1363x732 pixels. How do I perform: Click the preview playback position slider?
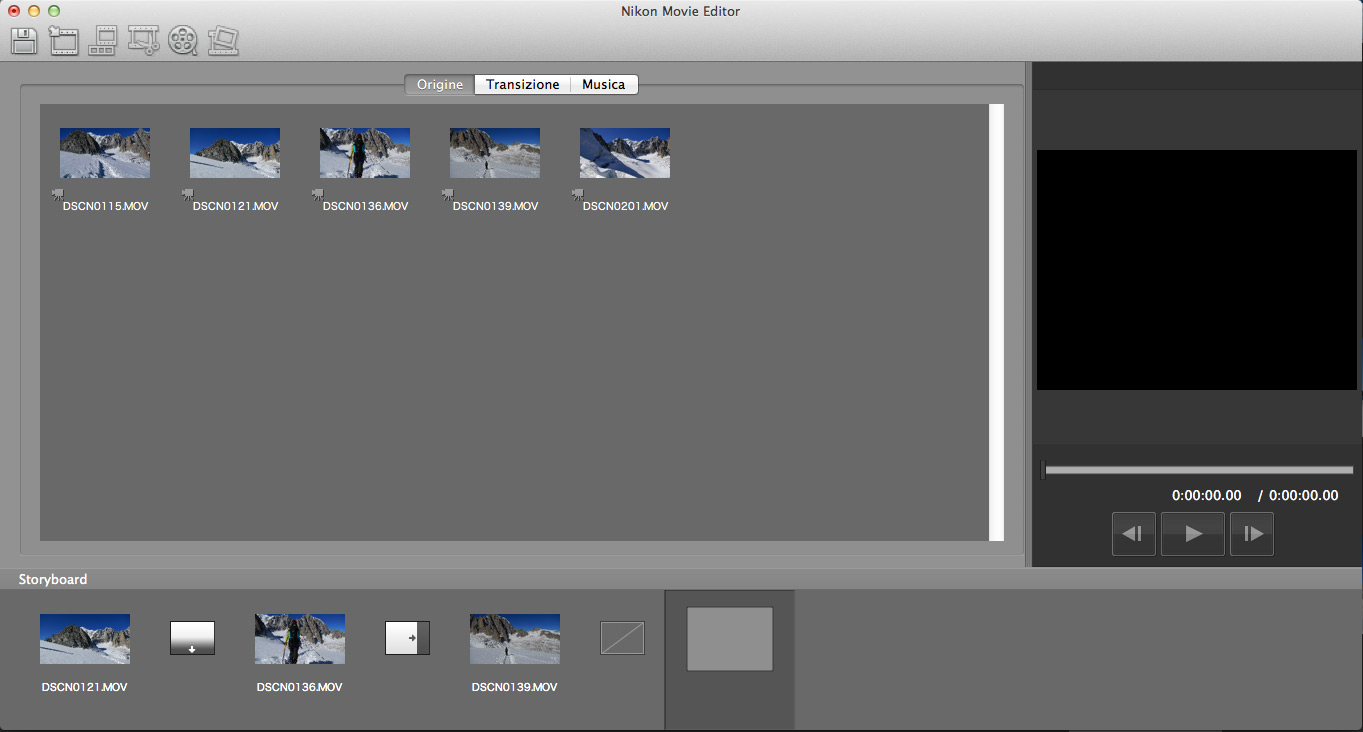(x=1197, y=470)
